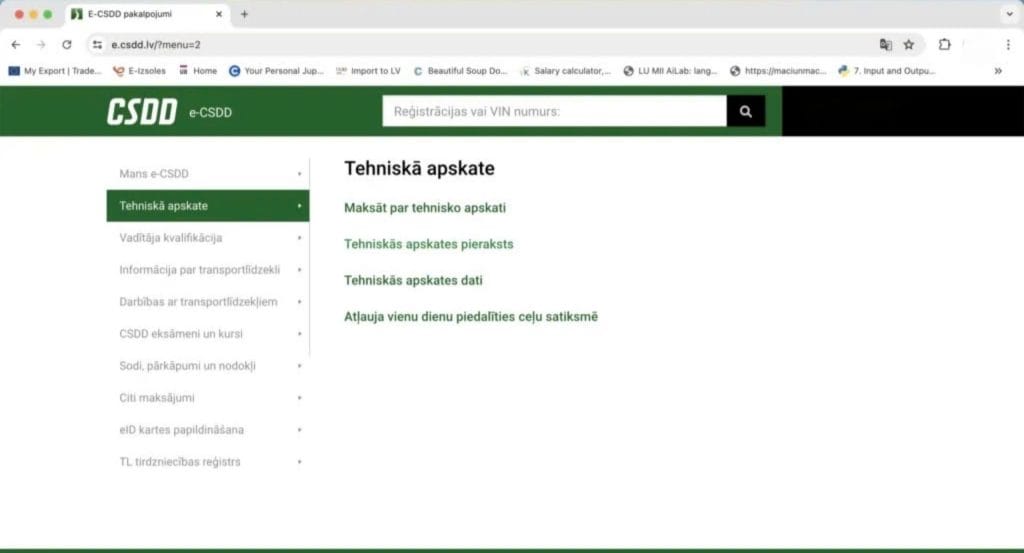1024x553 pixels.
Task: Open Maksāt par tehnisko apskati link
Action: coord(425,208)
